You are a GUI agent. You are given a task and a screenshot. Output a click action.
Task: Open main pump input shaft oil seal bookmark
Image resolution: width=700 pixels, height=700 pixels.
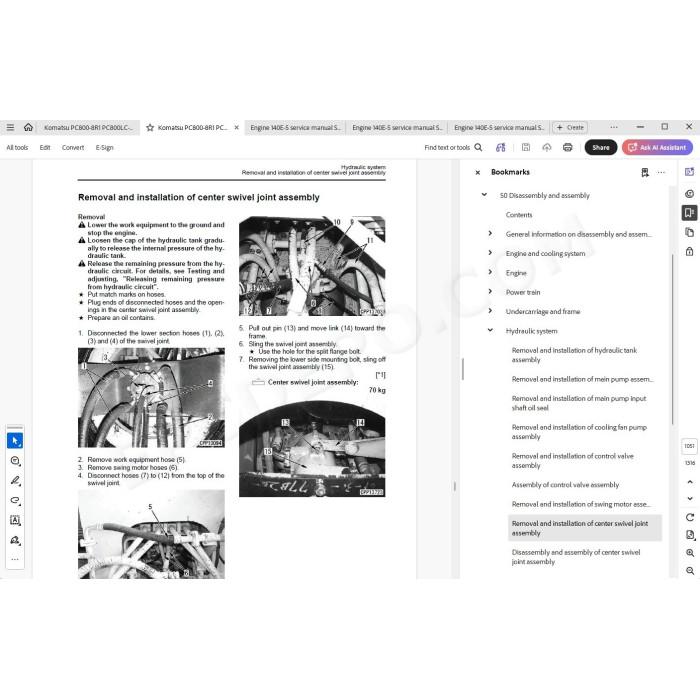click(579, 403)
